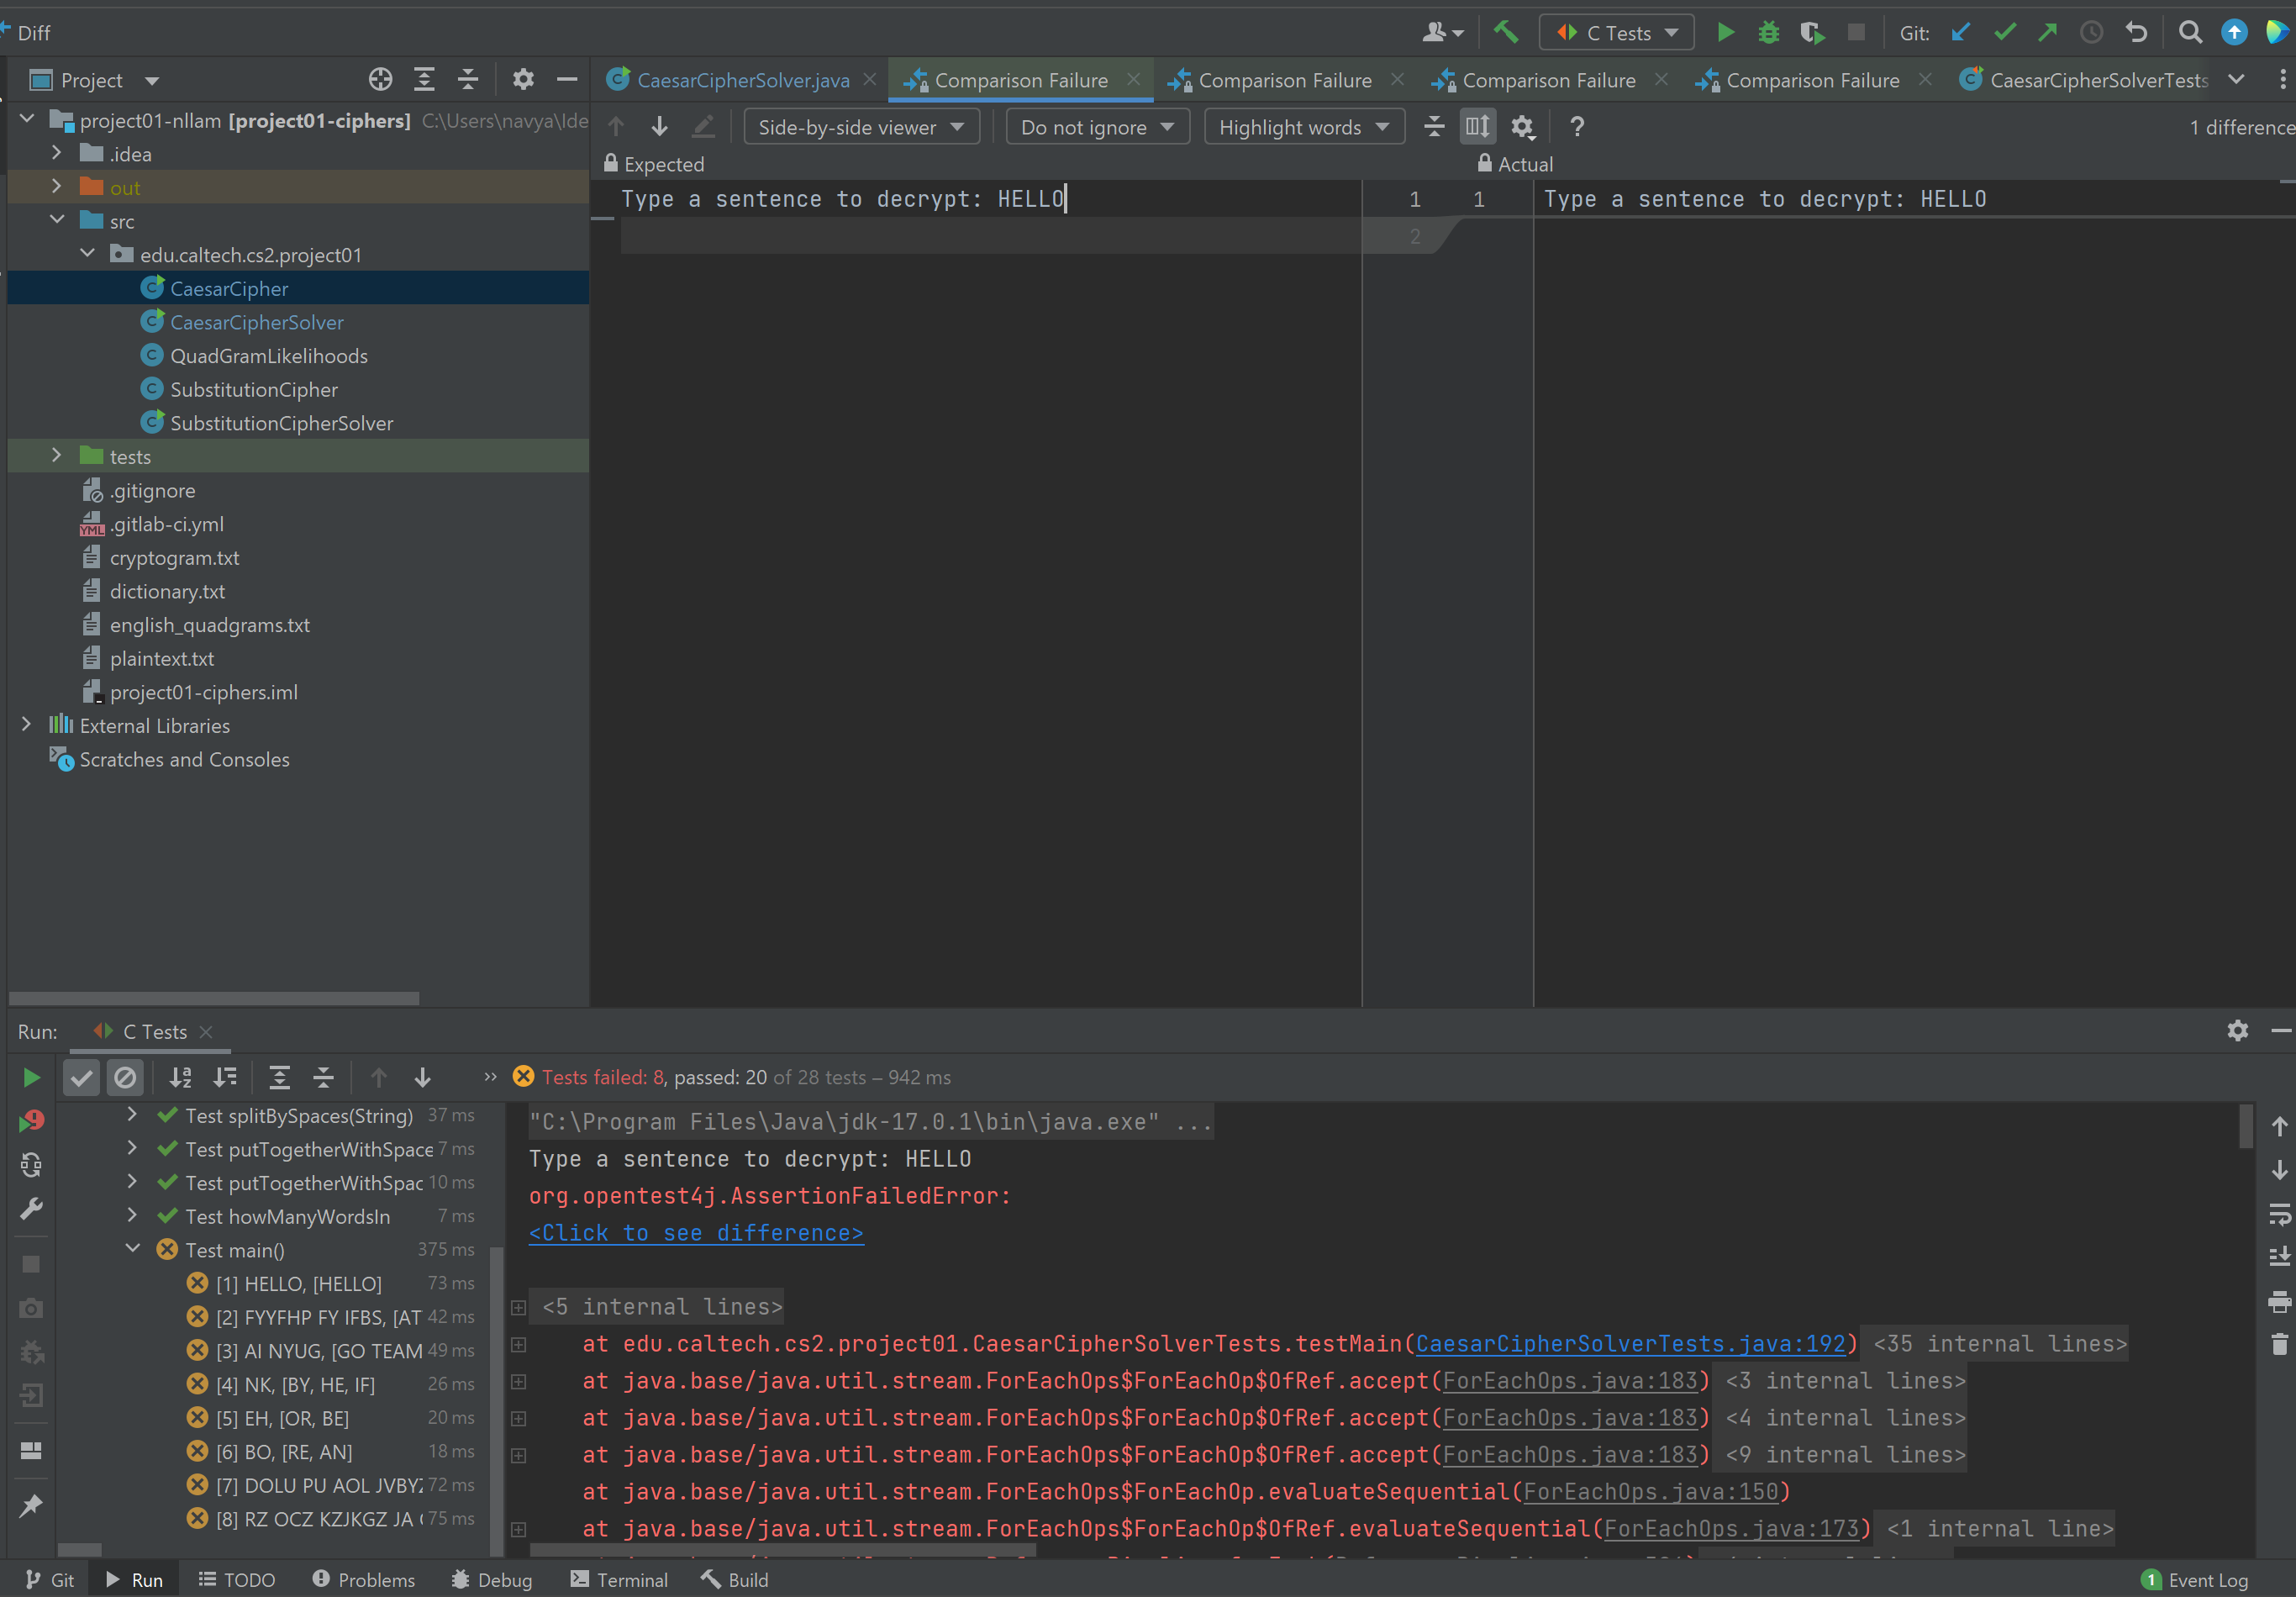This screenshot has width=2296, height=1597.
Task: Click the Git update project arrow icon
Action: coord(1960,32)
